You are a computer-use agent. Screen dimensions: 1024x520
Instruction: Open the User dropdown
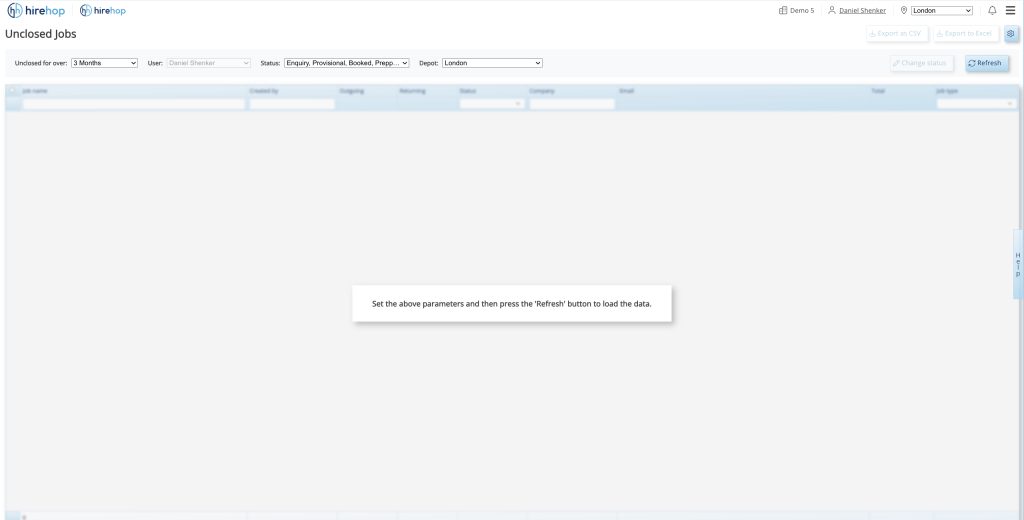coord(208,63)
